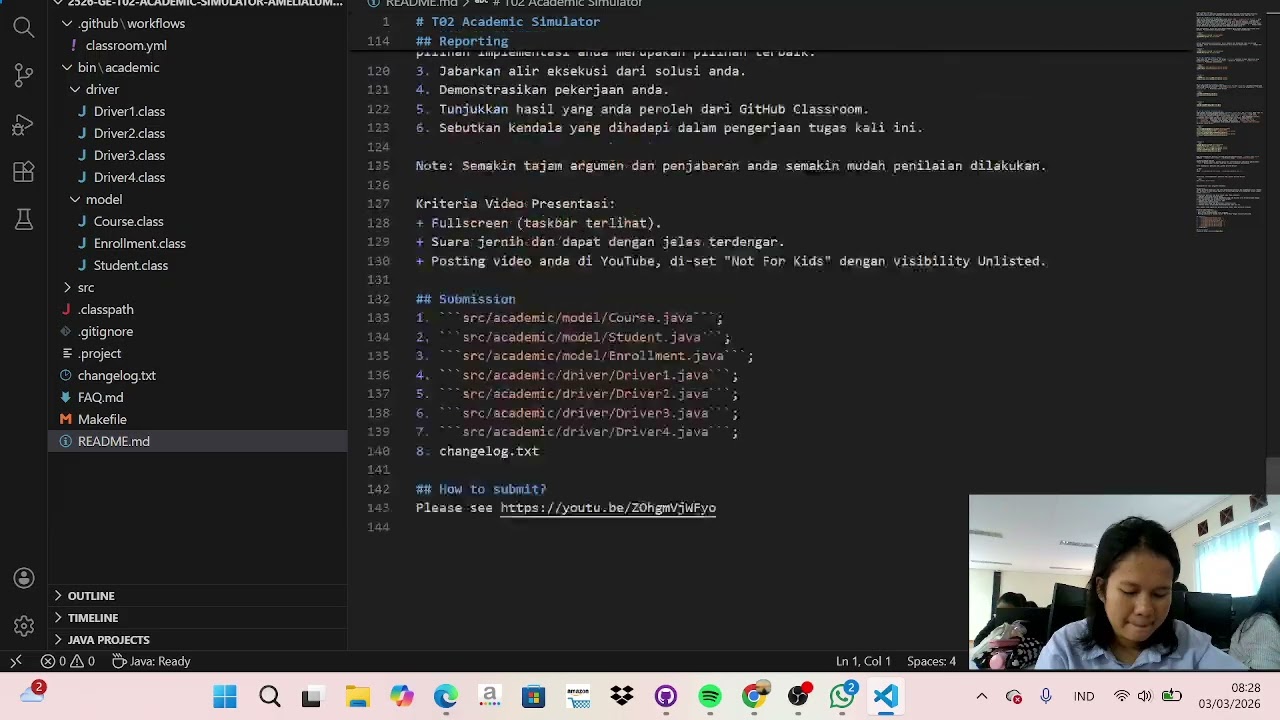Open the errors and warnings status indicator

click(x=68, y=661)
